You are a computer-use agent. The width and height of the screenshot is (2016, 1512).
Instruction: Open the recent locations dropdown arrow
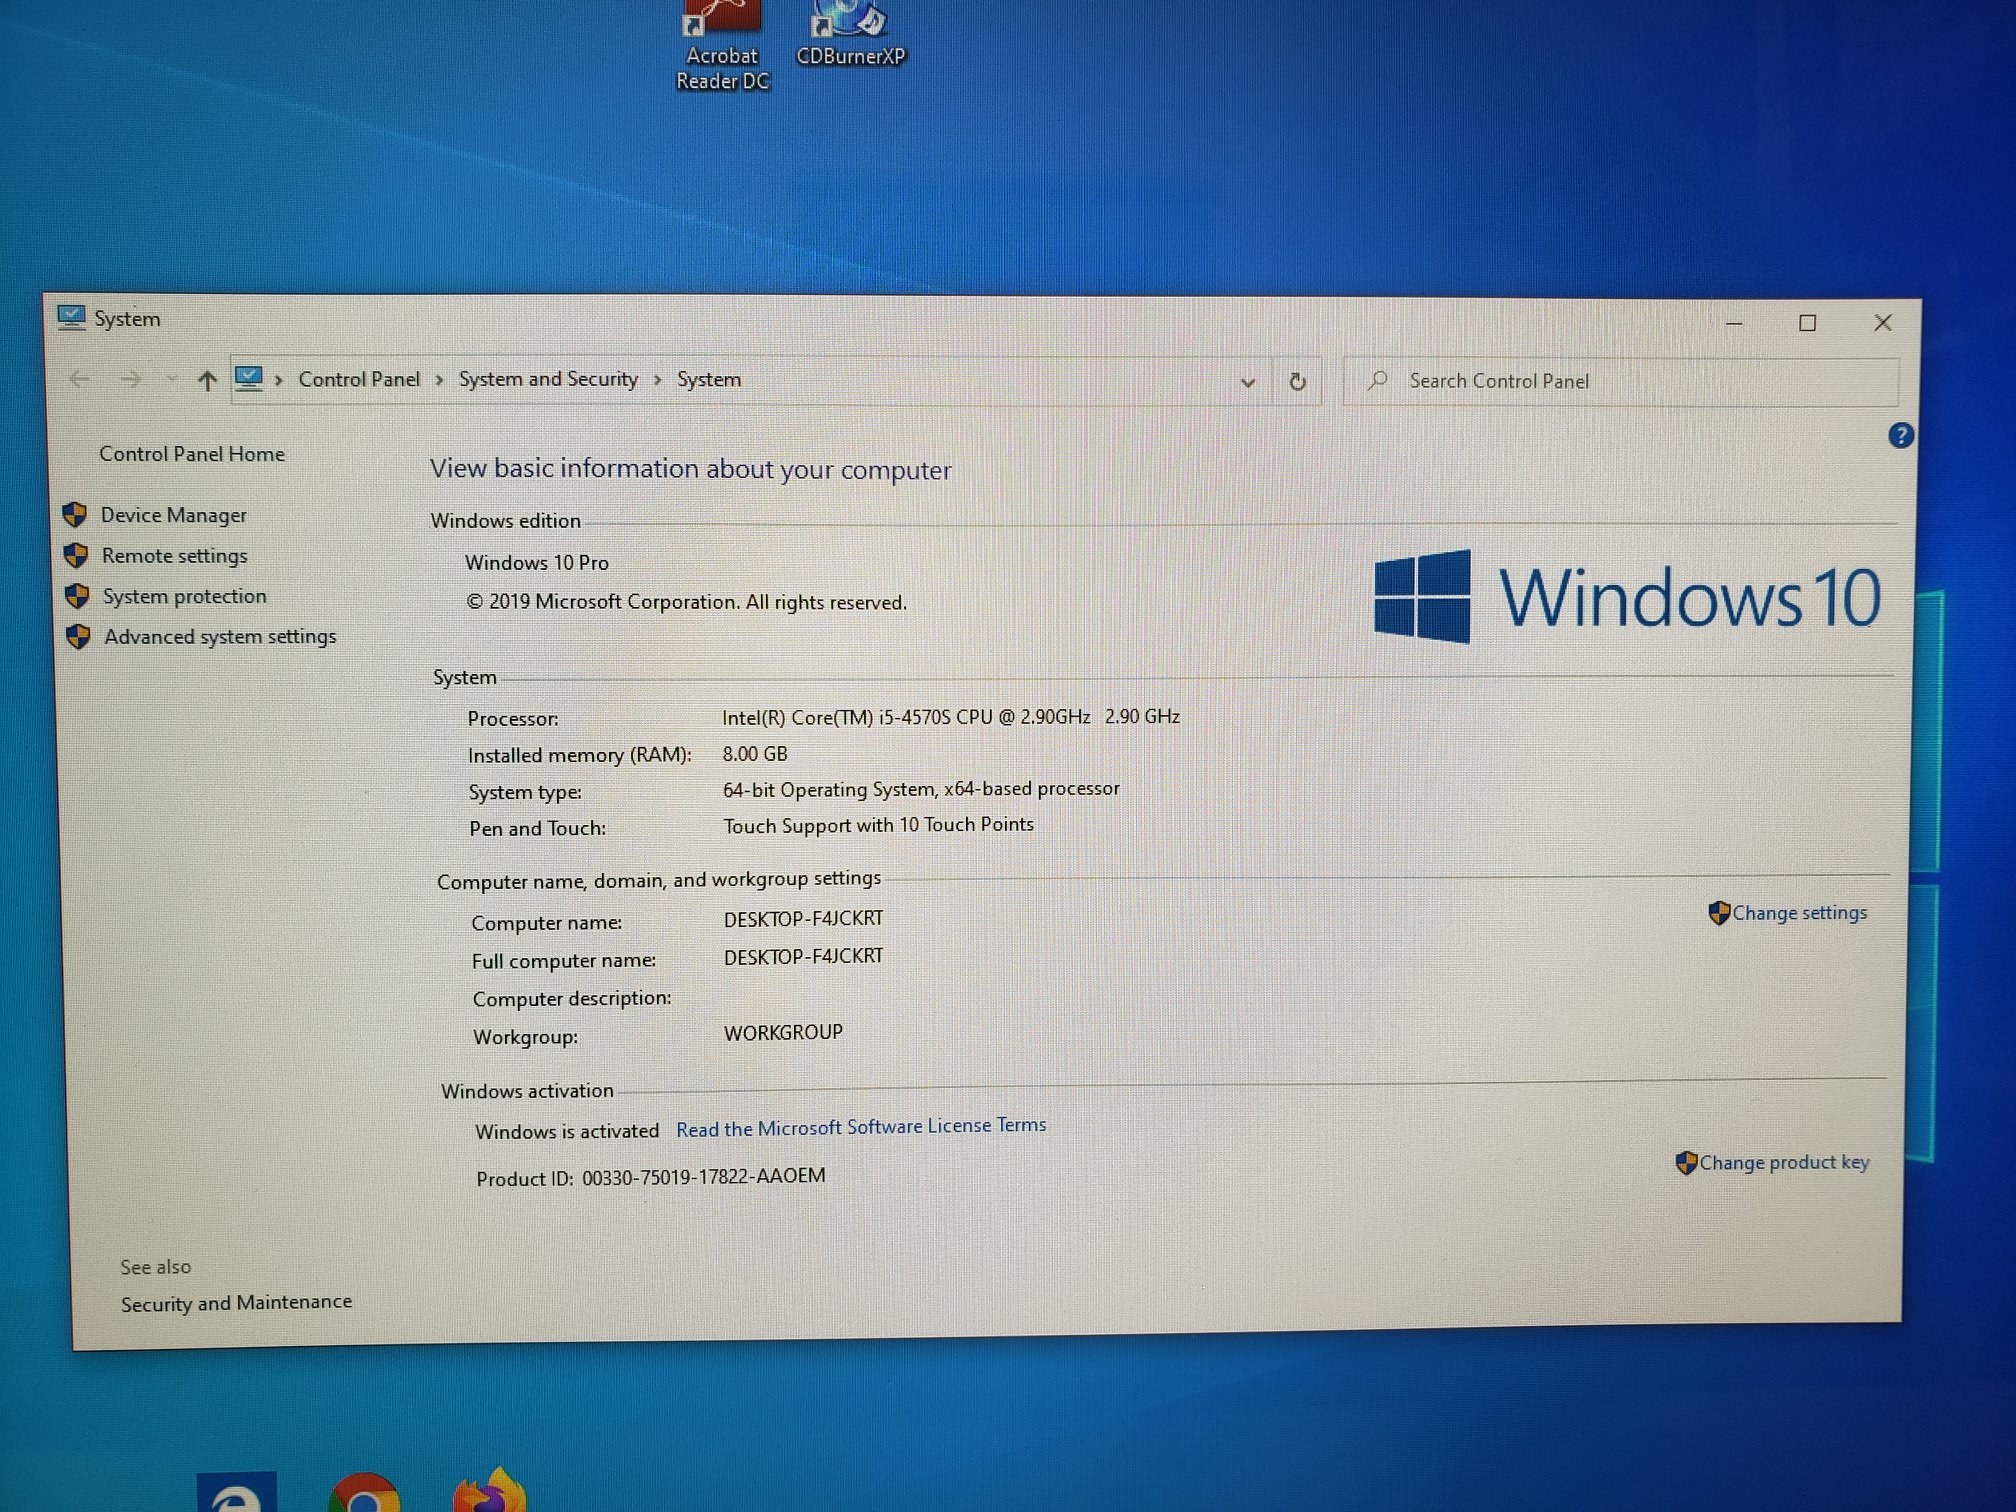pos(172,379)
